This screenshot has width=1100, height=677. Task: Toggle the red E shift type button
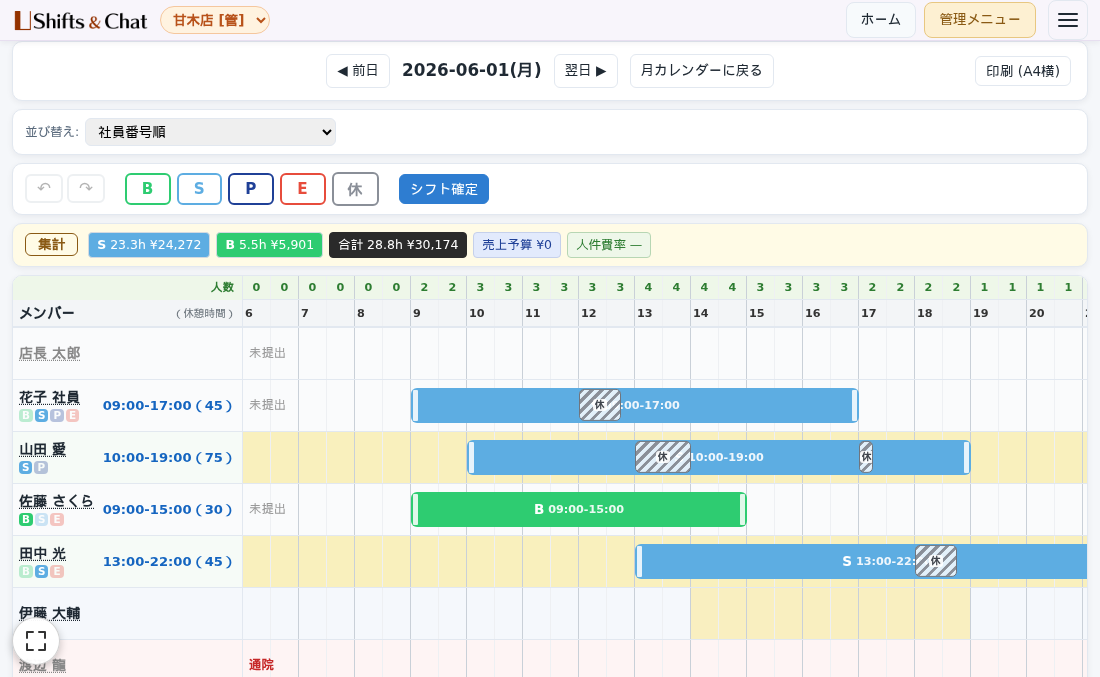pyautogui.click(x=303, y=189)
